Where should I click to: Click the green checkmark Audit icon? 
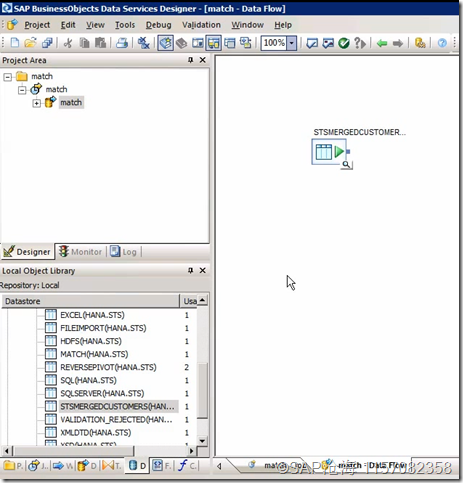tap(344, 43)
